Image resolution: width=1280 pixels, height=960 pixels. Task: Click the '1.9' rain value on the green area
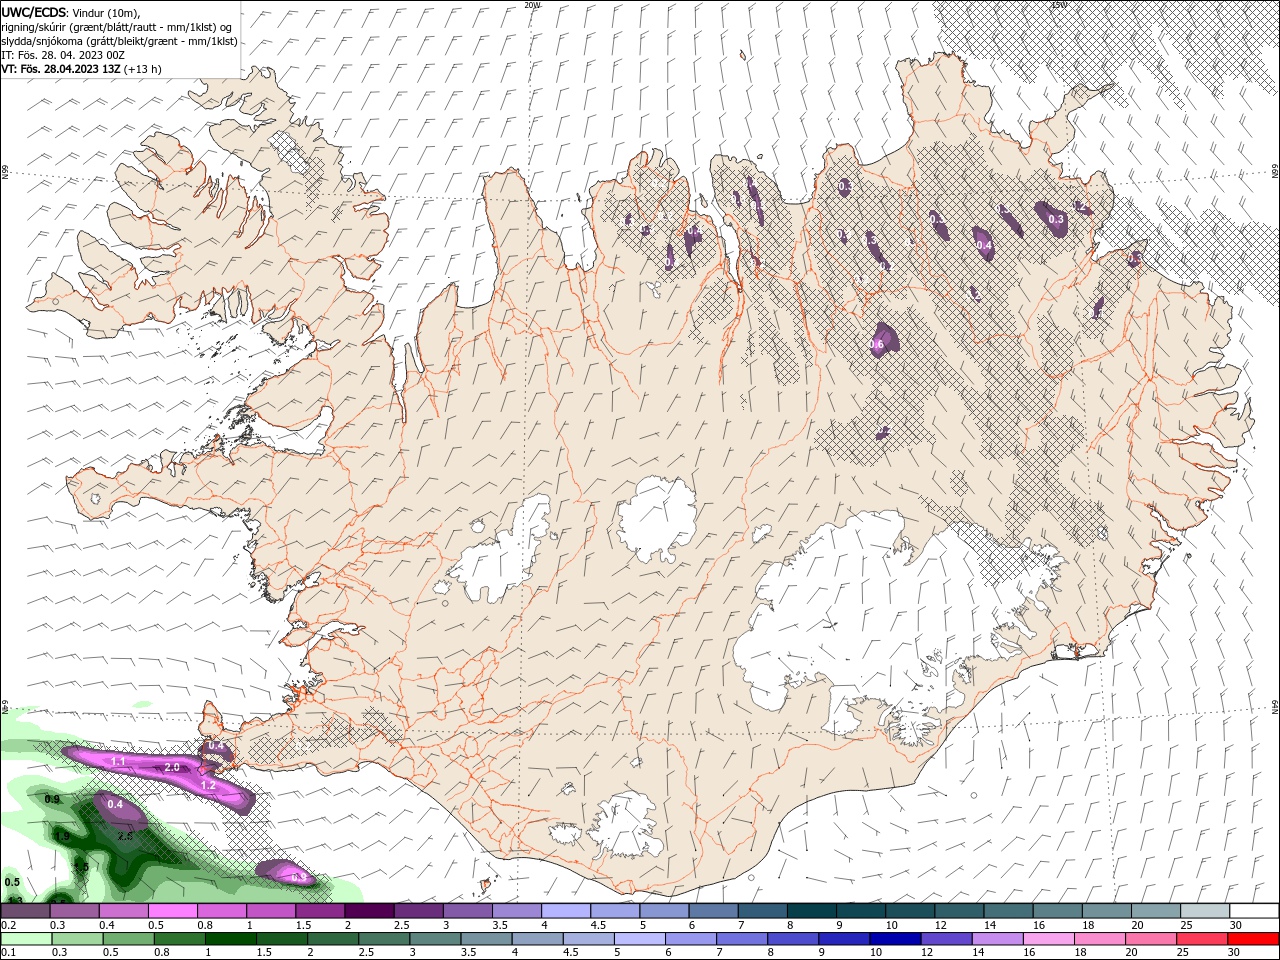(x=62, y=837)
